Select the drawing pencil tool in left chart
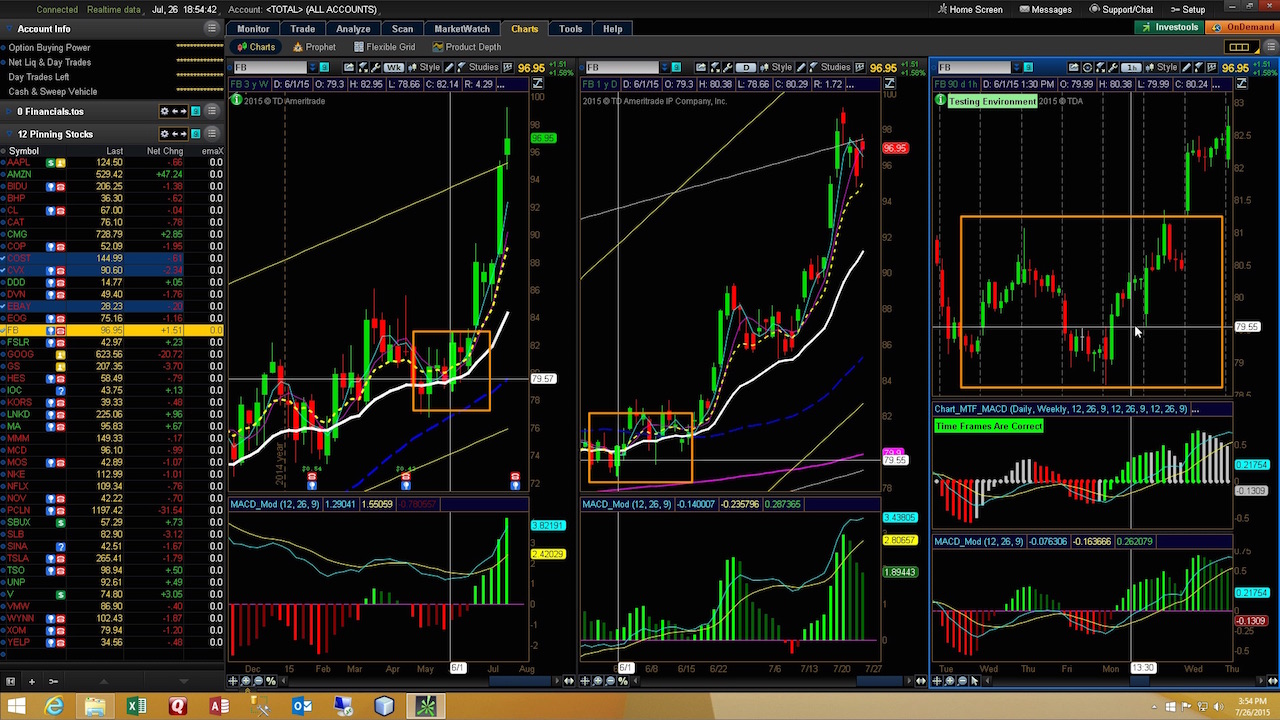The width and height of the screenshot is (1280, 720). 448,68
